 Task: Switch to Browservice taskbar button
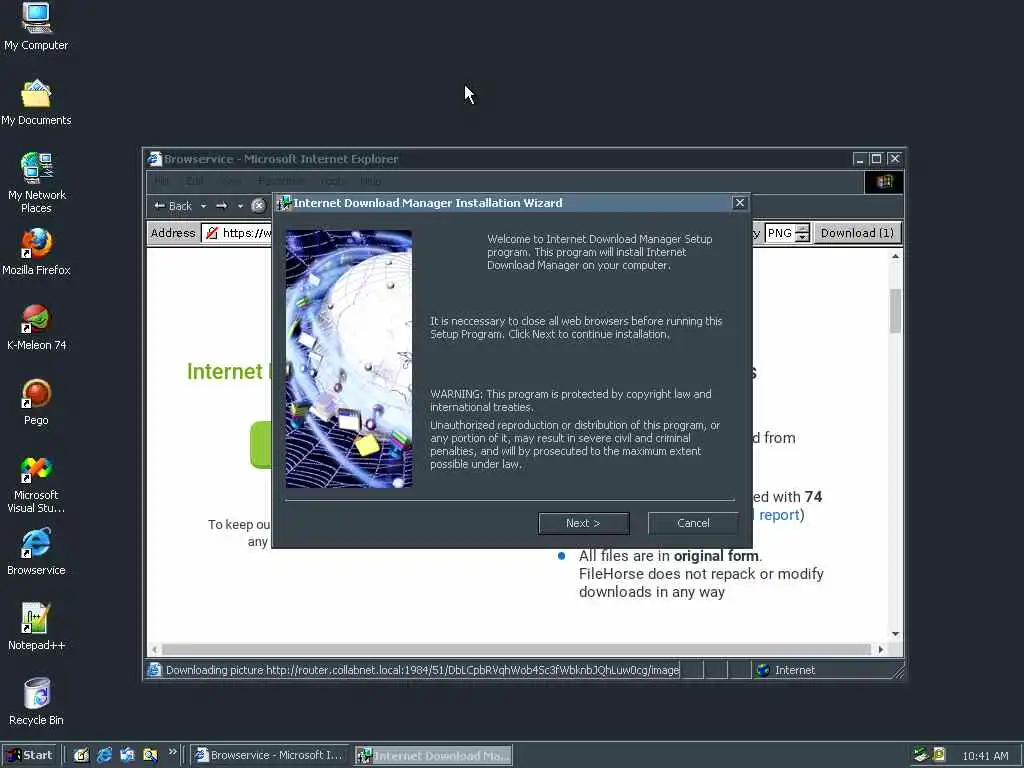270,755
